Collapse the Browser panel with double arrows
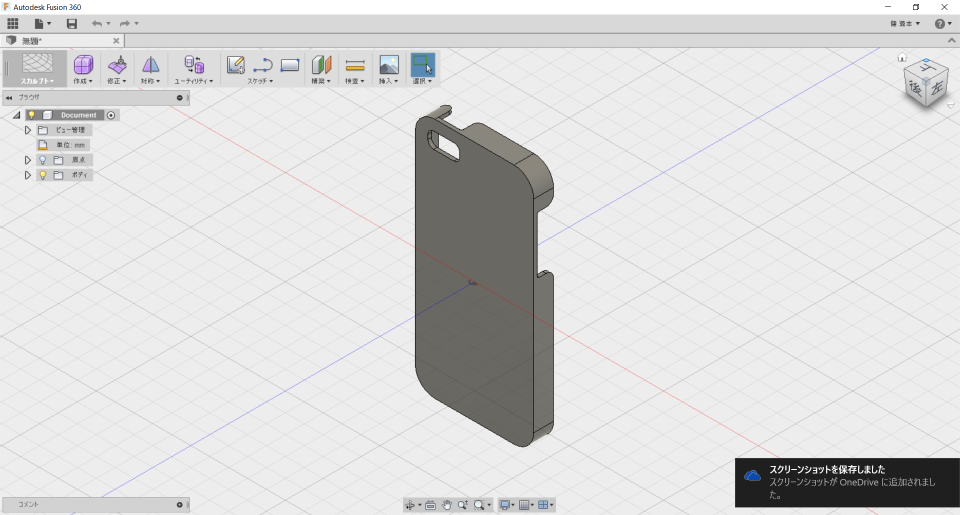 tap(9, 97)
